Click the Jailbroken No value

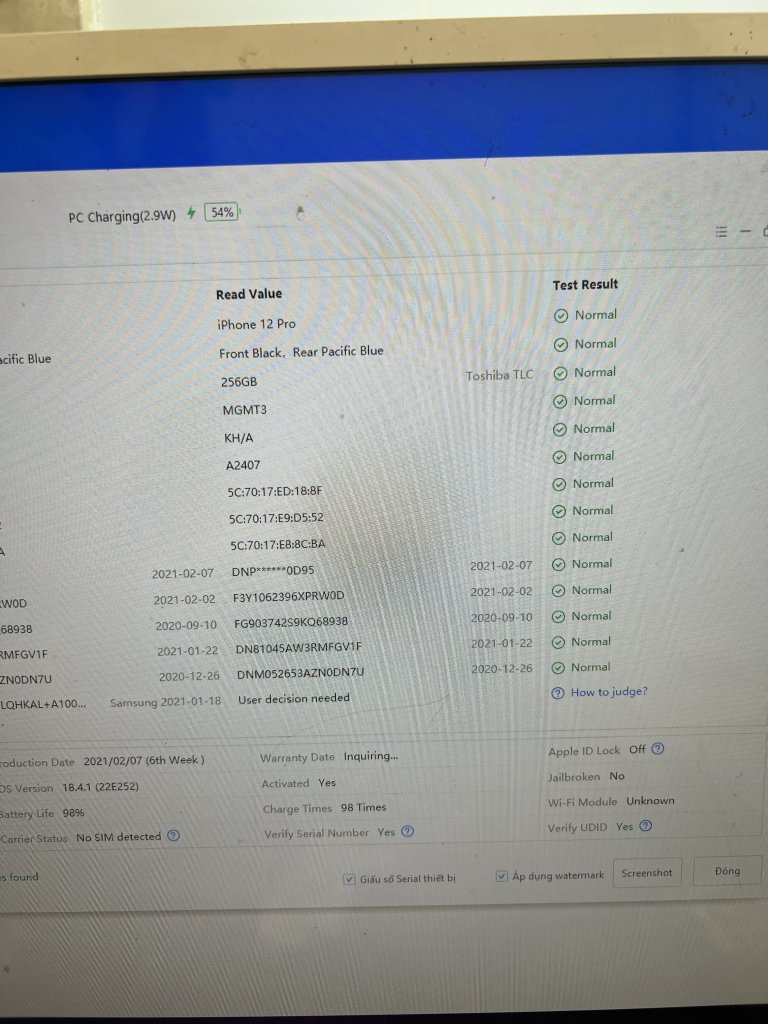coord(617,776)
